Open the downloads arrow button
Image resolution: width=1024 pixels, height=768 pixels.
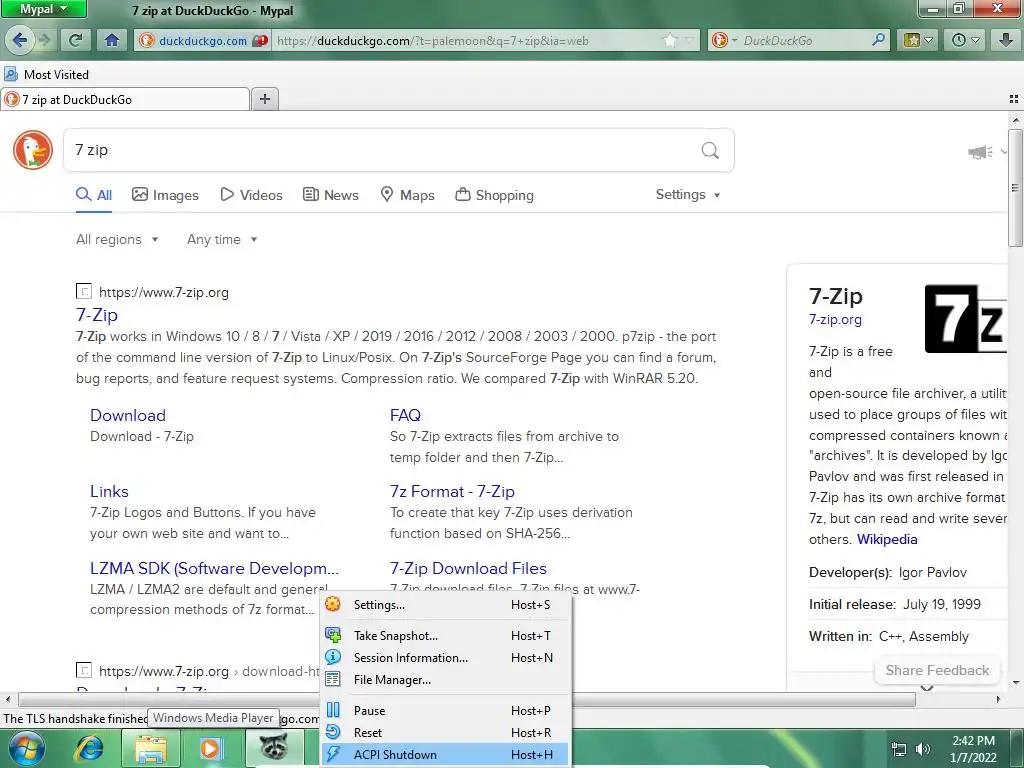coord(1006,40)
